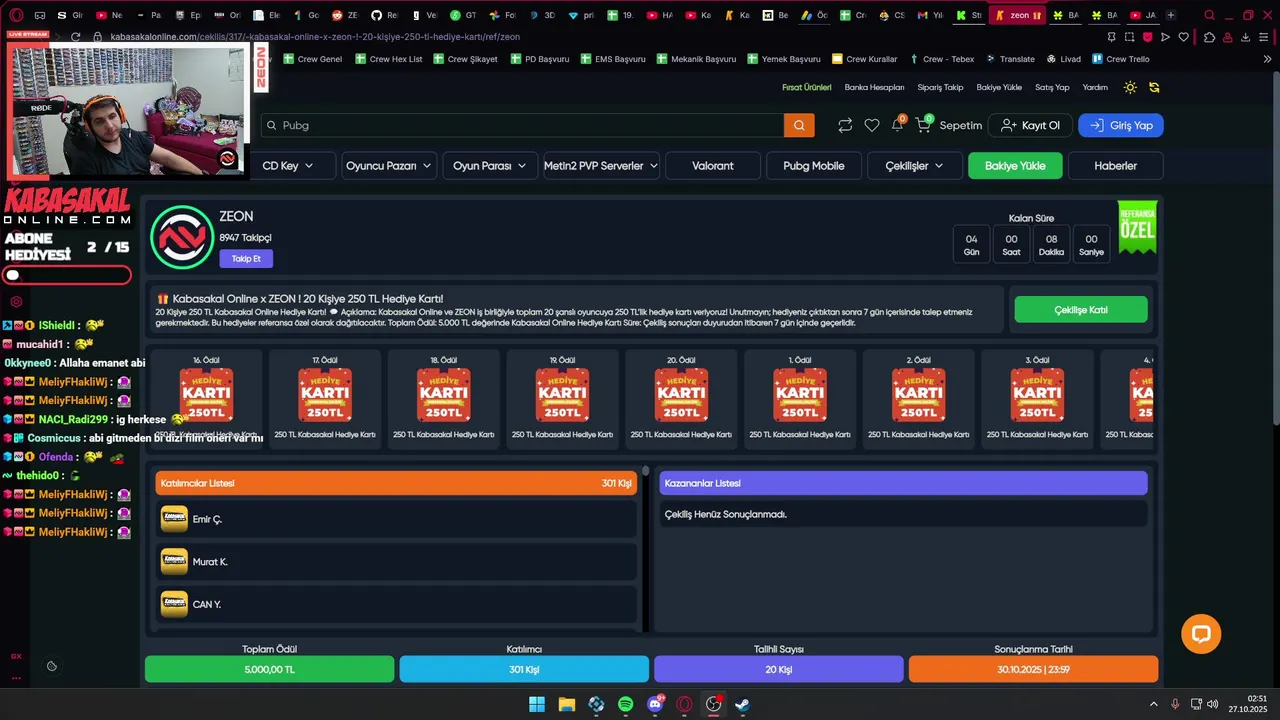The height and width of the screenshot is (720, 1280).
Task: Open File Explorer from the taskbar
Action: [x=566, y=704]
